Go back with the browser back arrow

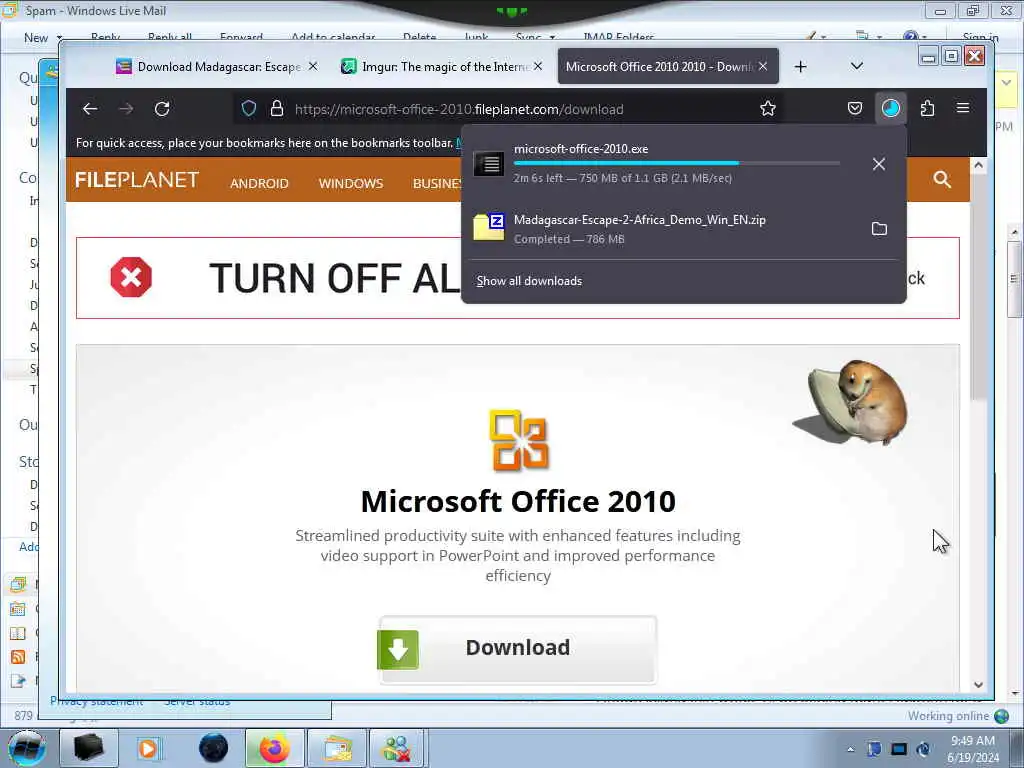[x=90, y=109]
